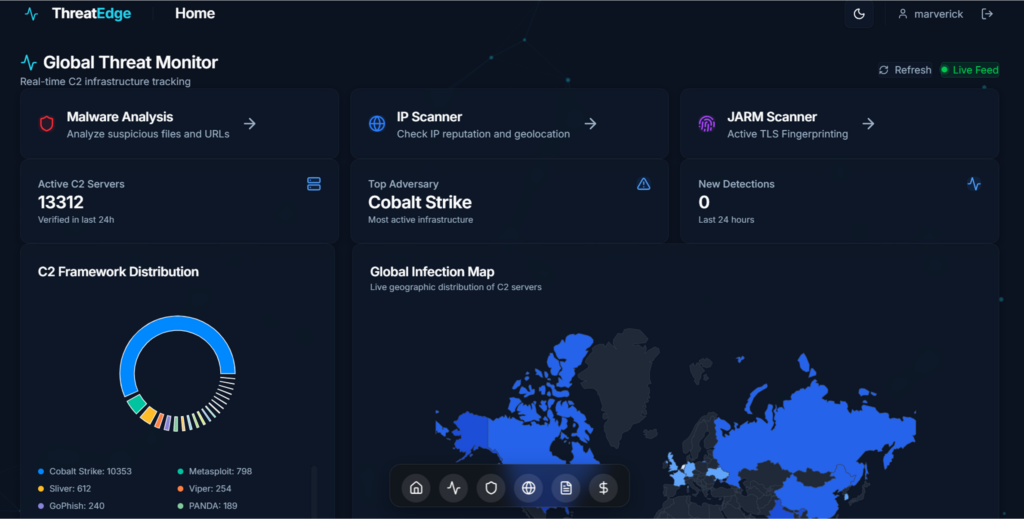Click the pulse icon in New Detections
1024x519 pixels.
974,184
